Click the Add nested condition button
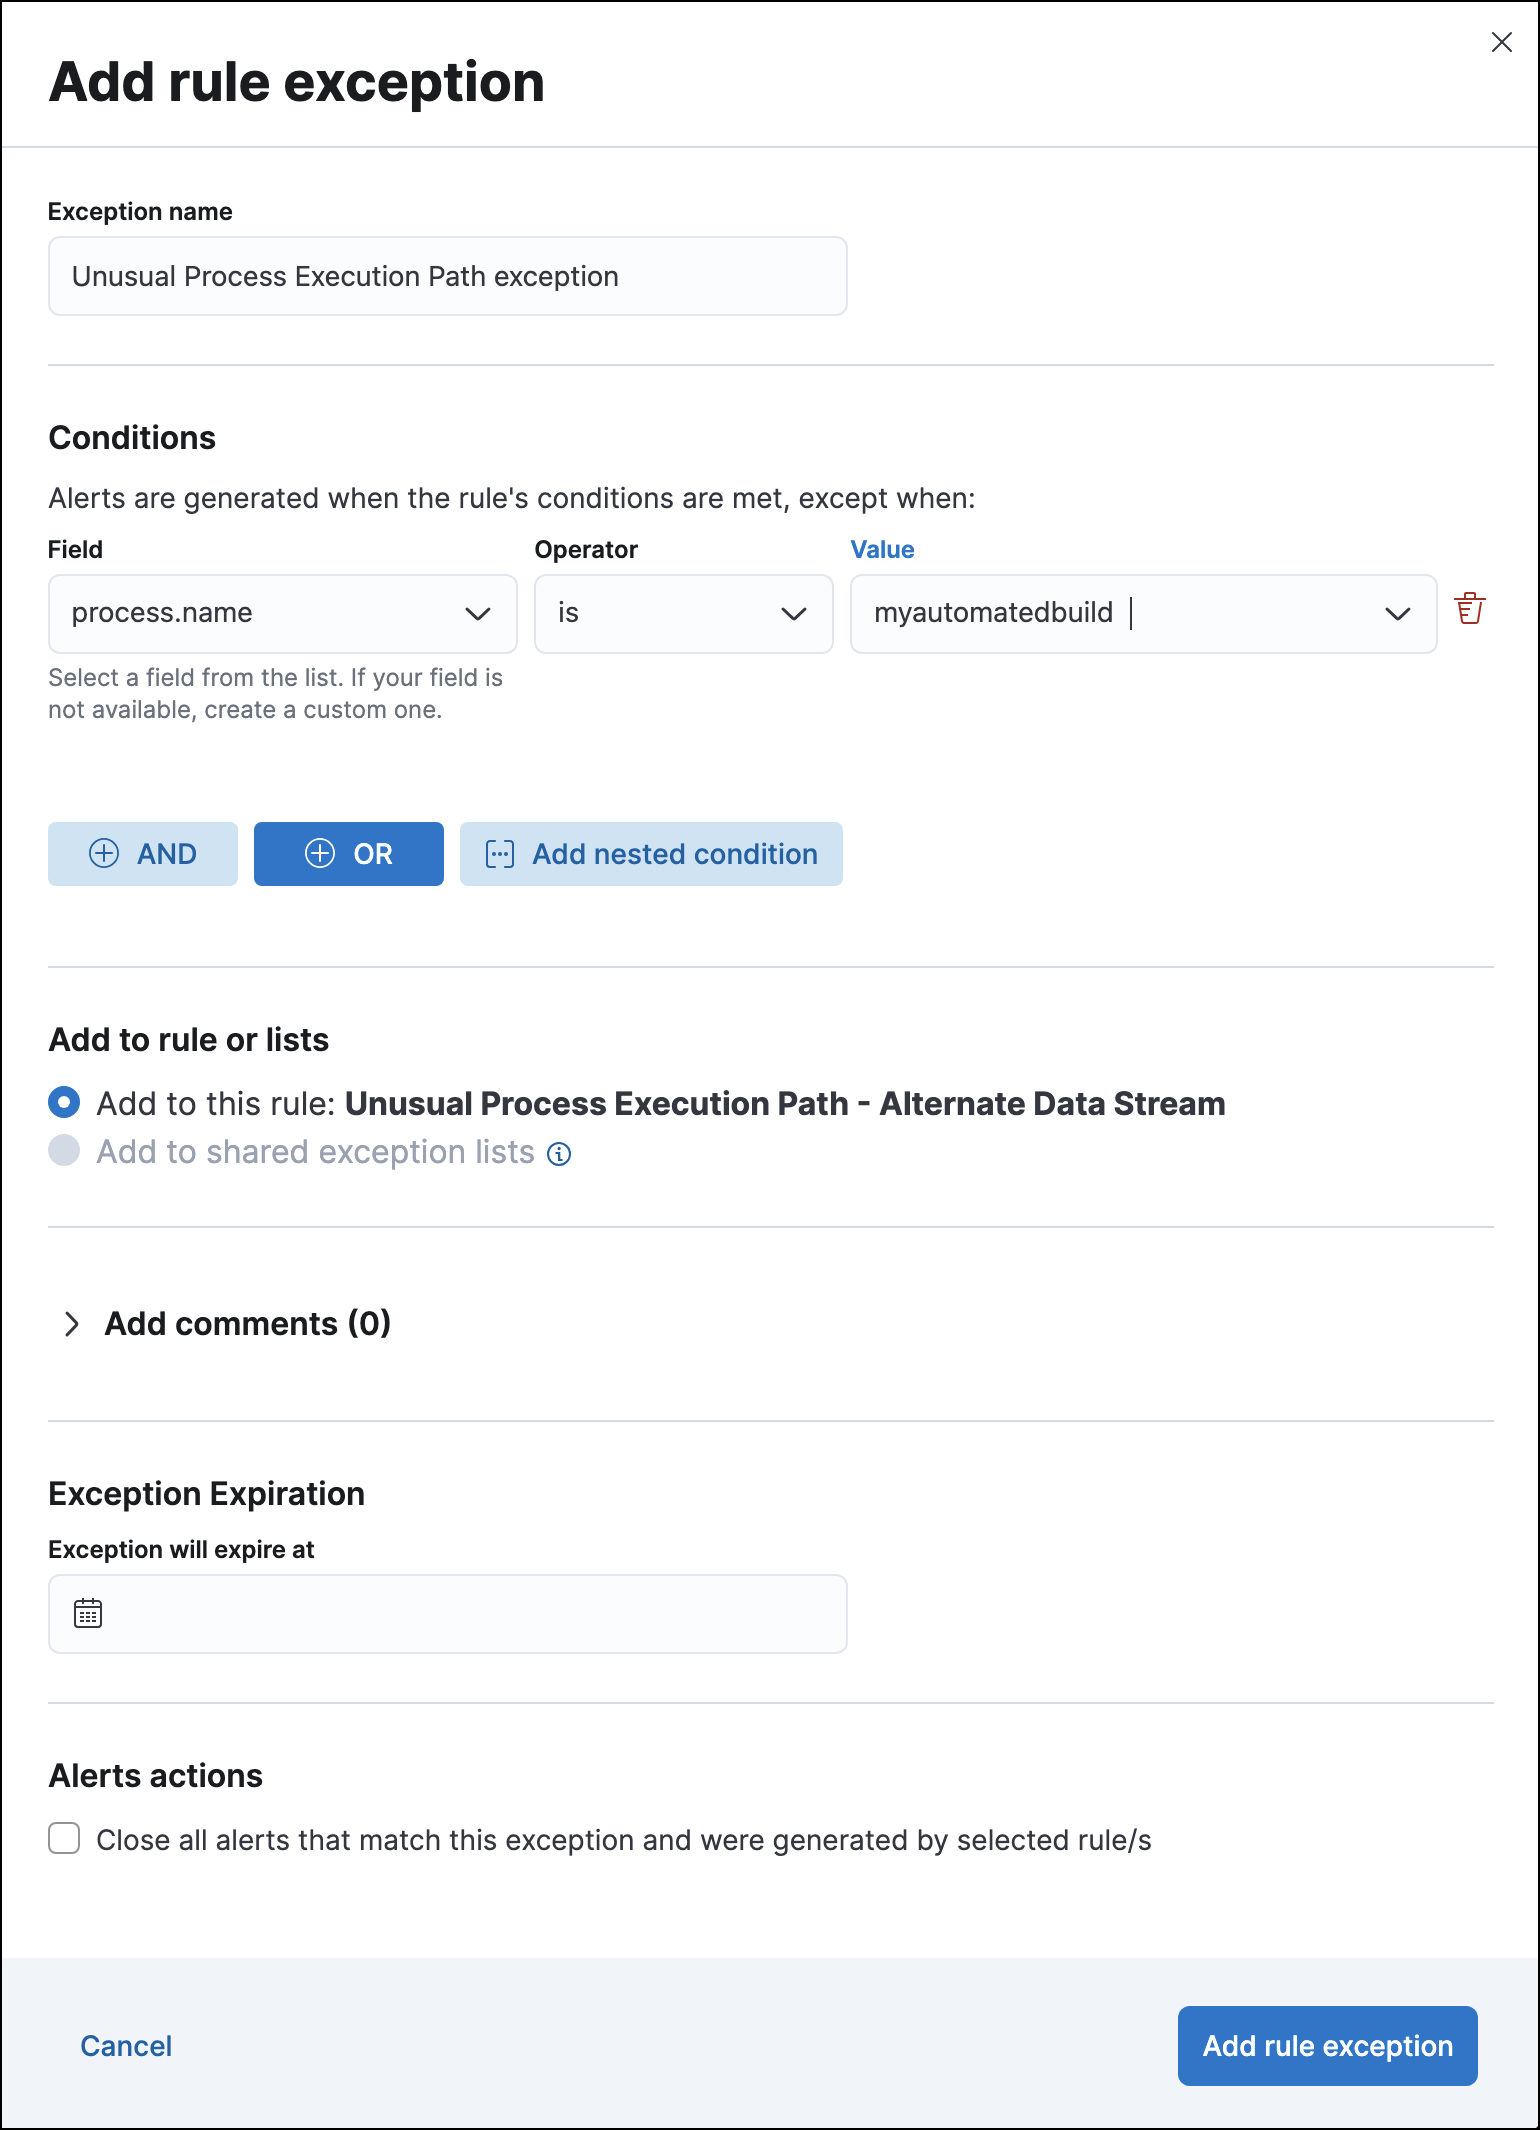This screenshot has width=1540, height=2130. coord(651,853)
